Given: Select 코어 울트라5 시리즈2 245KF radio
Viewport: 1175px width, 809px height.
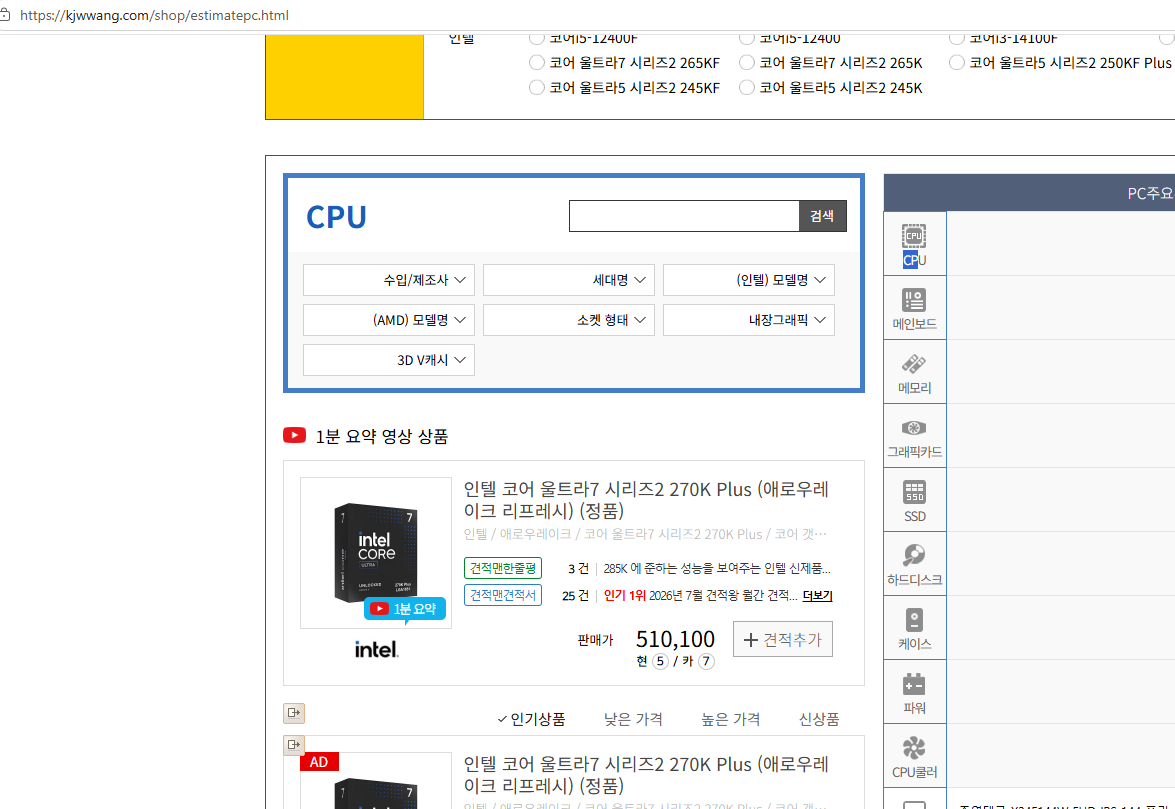Looking at the screenshot, I should click(x=537, y=88).
